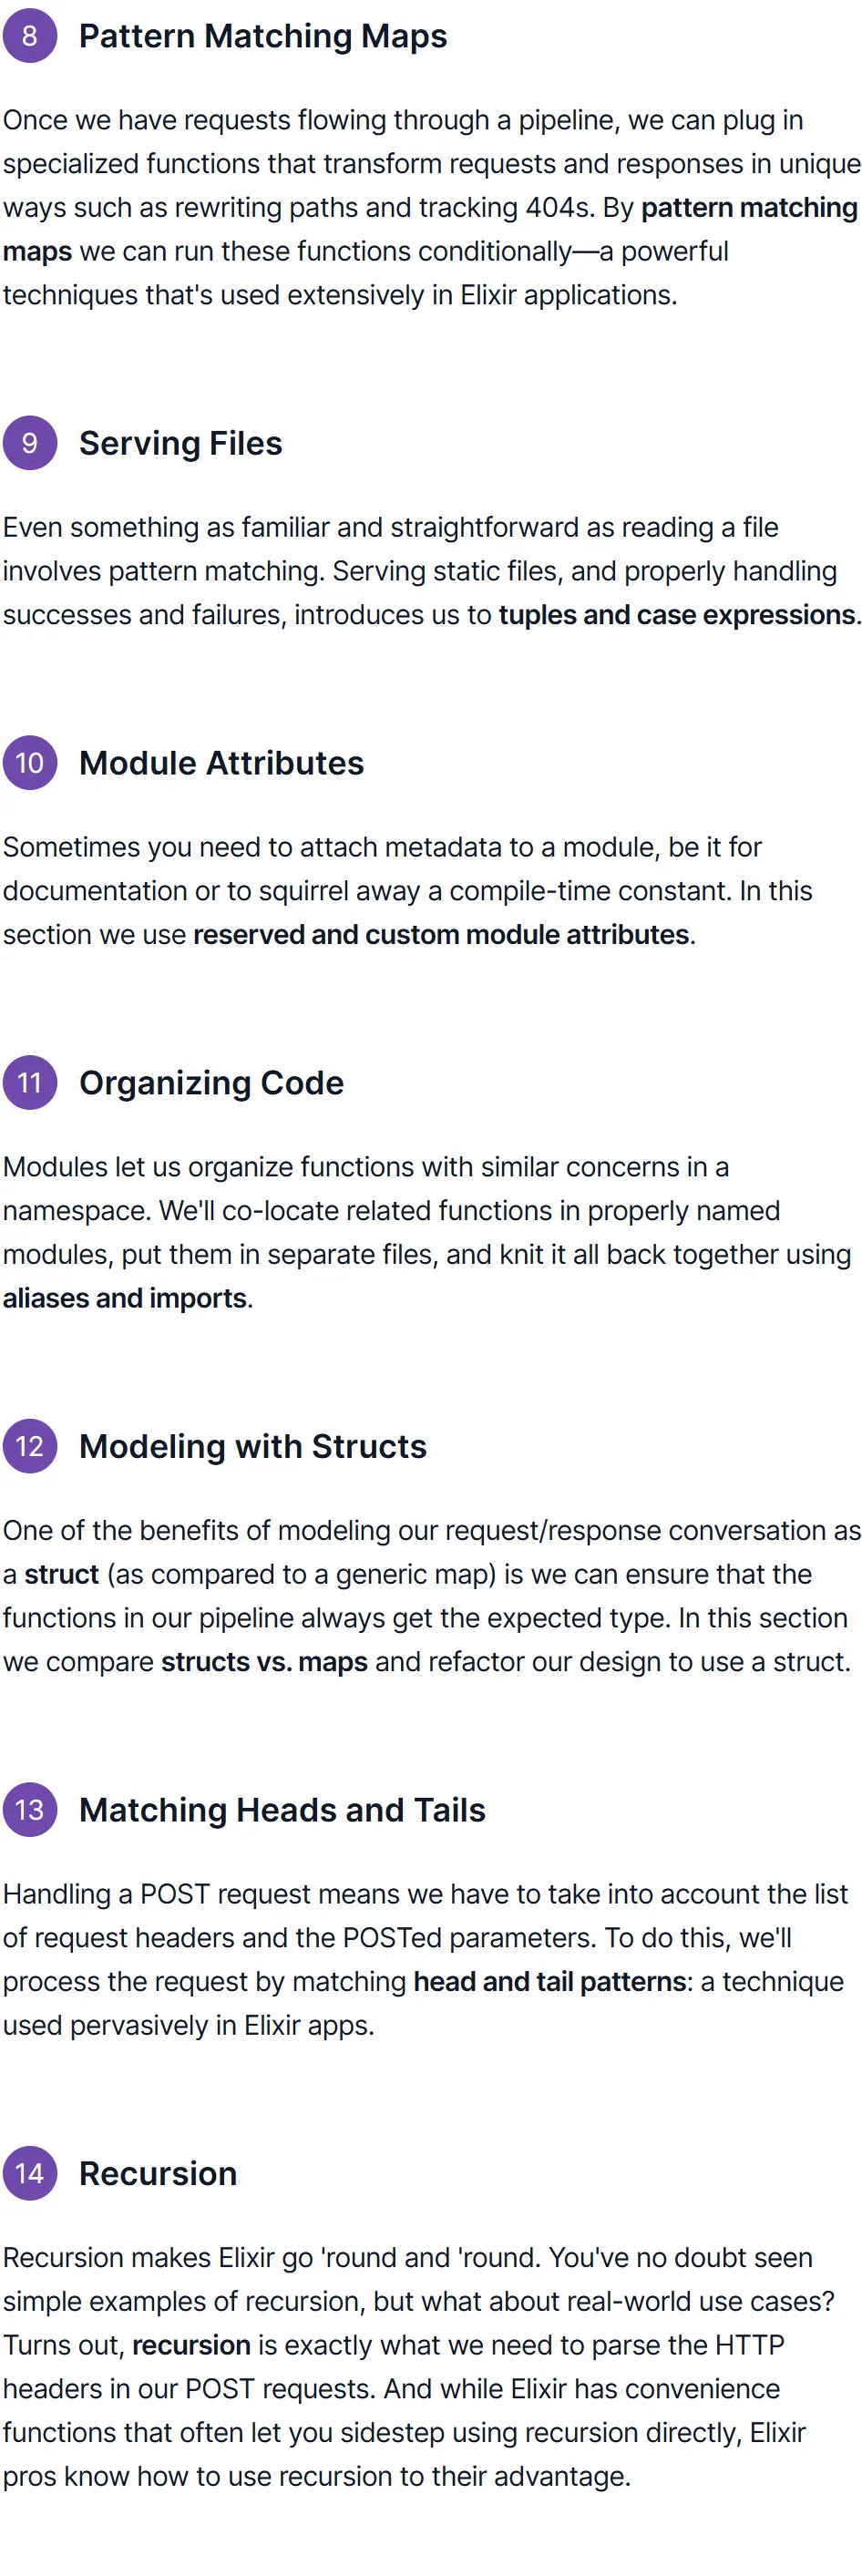Click the purple number 9 badge
Image resolution: width=862 pixels, height=2576 pixels.
pyautogui.click(x=30, y=443)
